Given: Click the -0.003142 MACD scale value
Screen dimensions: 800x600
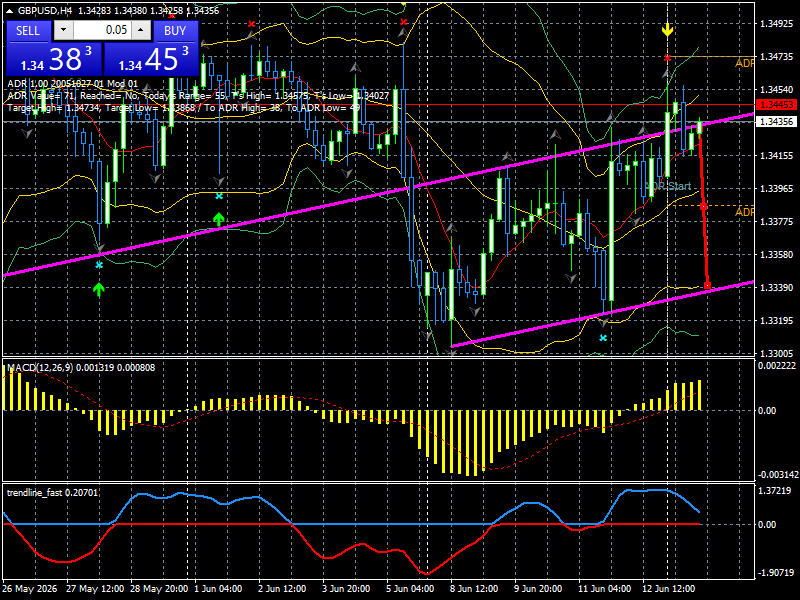Looking at the screenshot, I should coord(778,474).
